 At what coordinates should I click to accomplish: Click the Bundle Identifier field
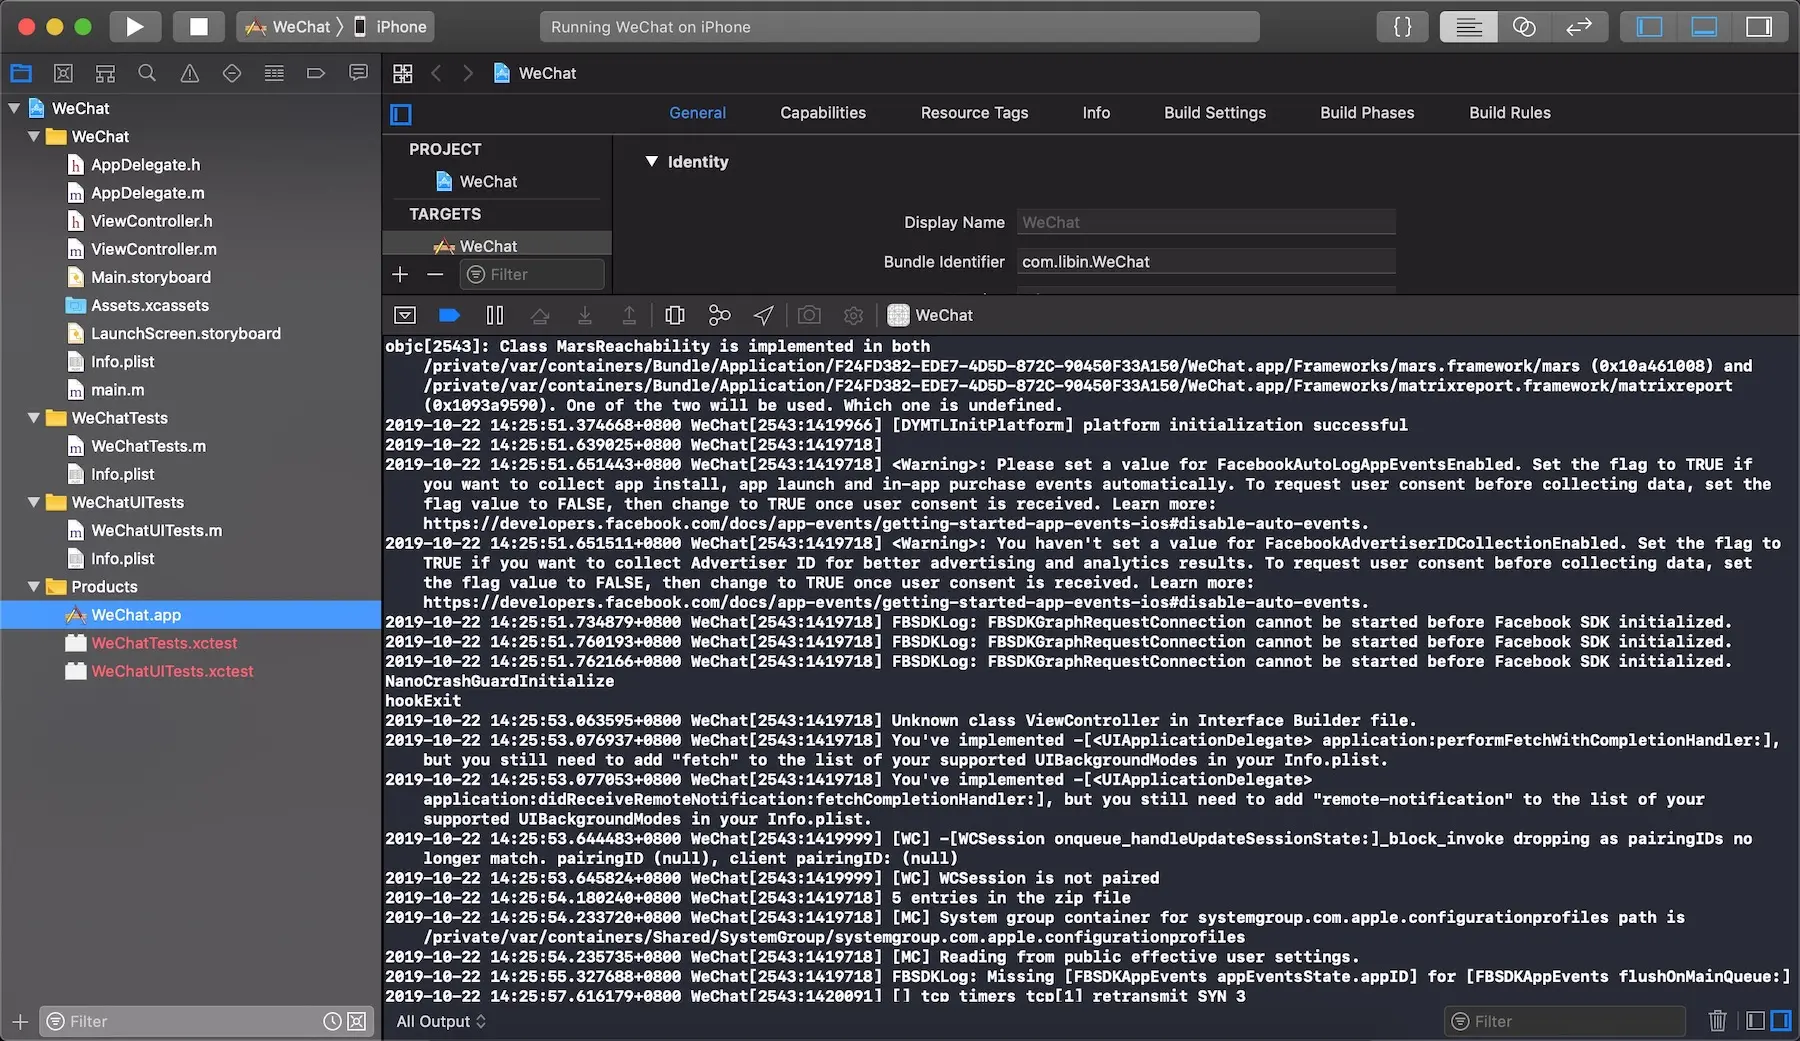coord(1206,262)
